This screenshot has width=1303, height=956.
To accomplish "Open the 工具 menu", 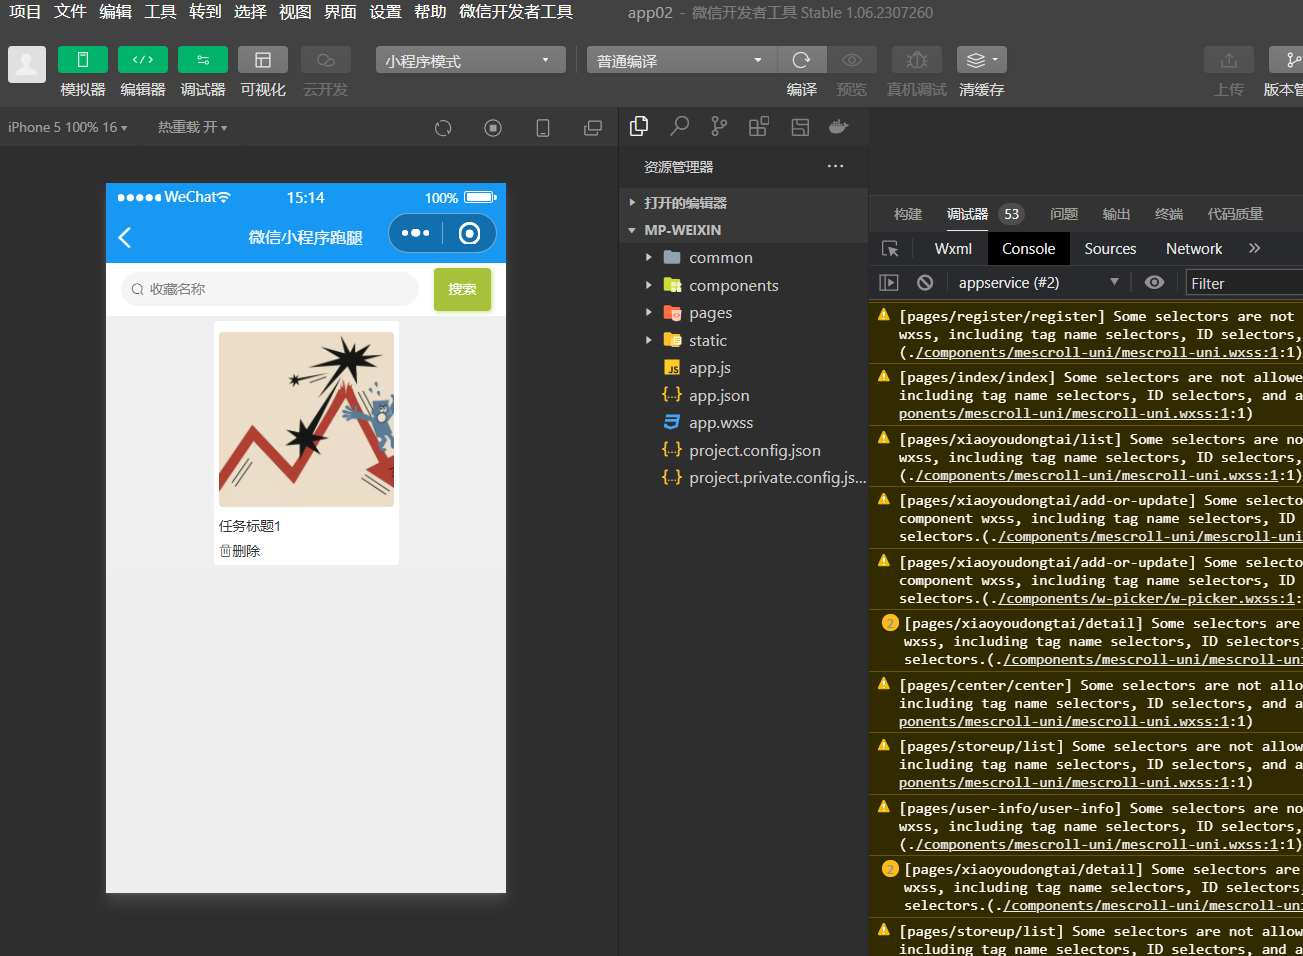I will (160, 12).
